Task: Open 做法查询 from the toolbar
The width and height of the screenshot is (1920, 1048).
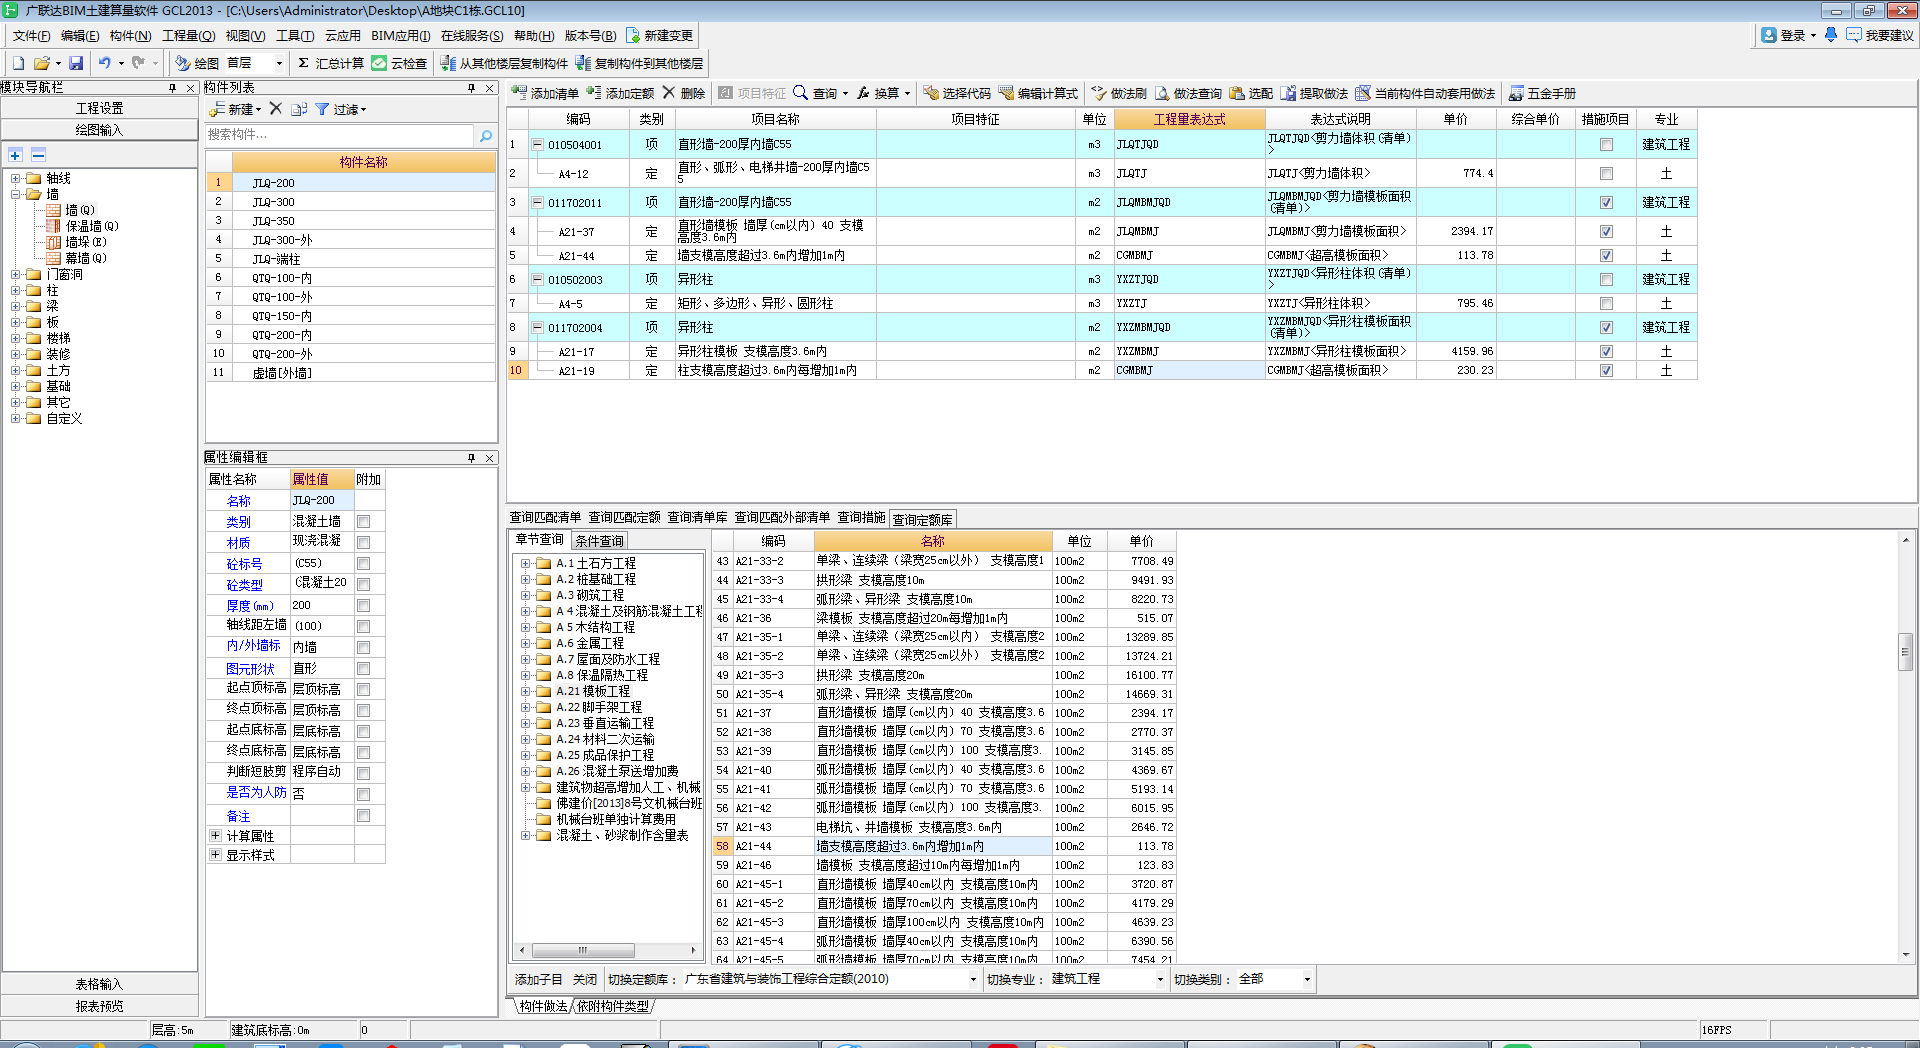Action: coord(1188,93)
